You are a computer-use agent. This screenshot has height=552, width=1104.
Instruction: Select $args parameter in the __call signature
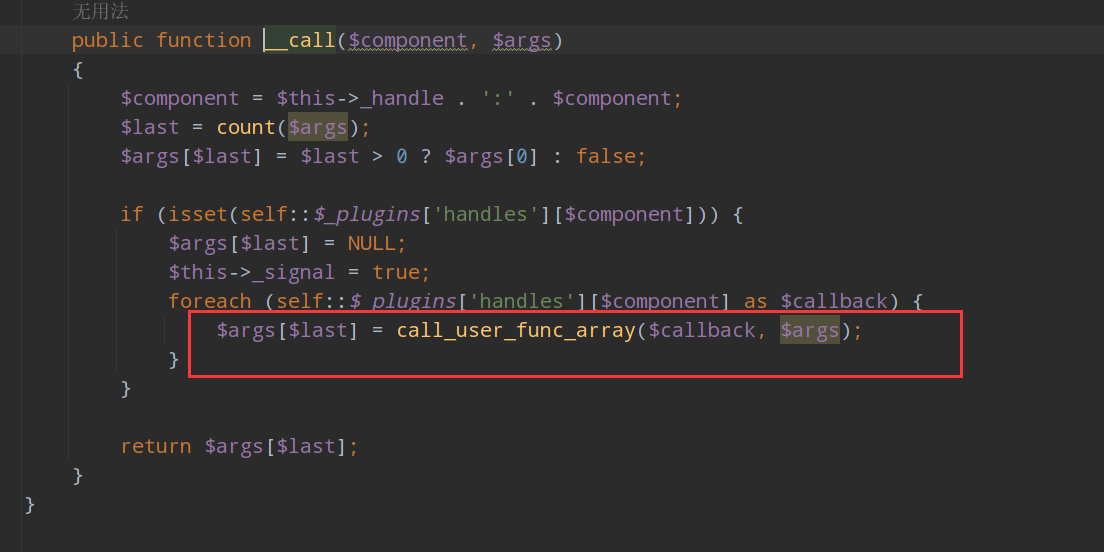(x=521, y=40)
